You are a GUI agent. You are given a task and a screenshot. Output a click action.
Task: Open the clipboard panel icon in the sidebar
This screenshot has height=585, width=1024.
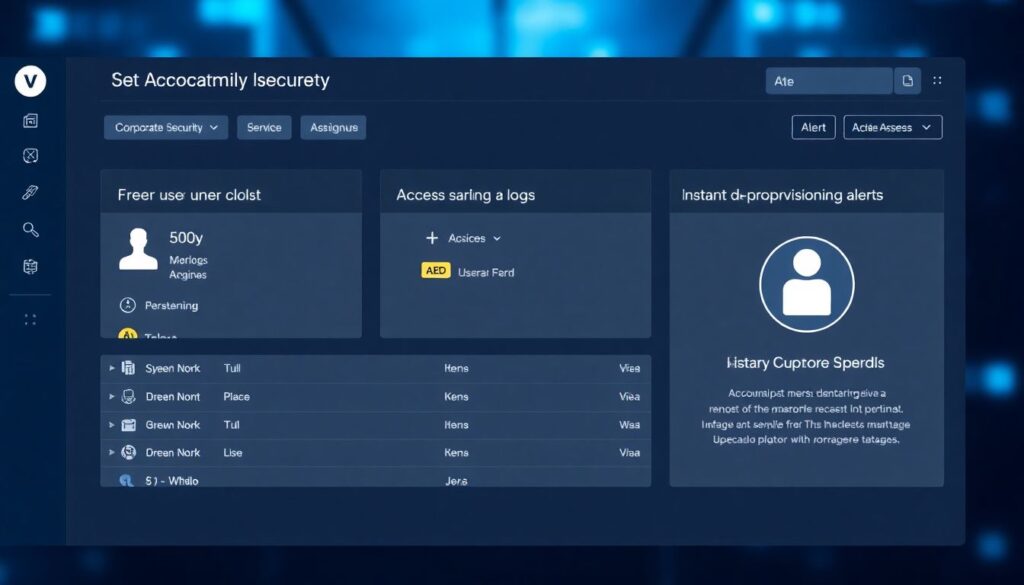[x=30, y=266]
